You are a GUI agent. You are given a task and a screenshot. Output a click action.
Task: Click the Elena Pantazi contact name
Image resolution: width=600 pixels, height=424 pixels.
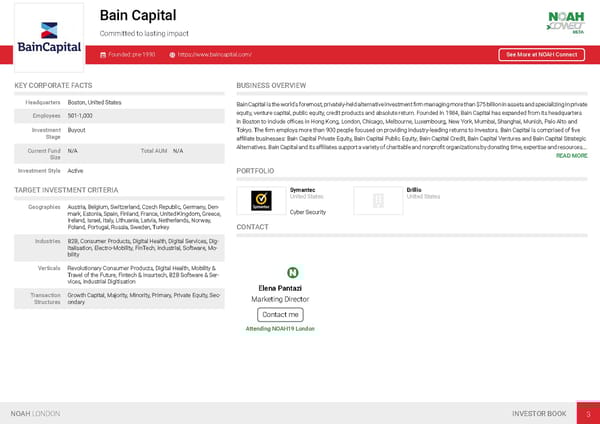[280, 288]
